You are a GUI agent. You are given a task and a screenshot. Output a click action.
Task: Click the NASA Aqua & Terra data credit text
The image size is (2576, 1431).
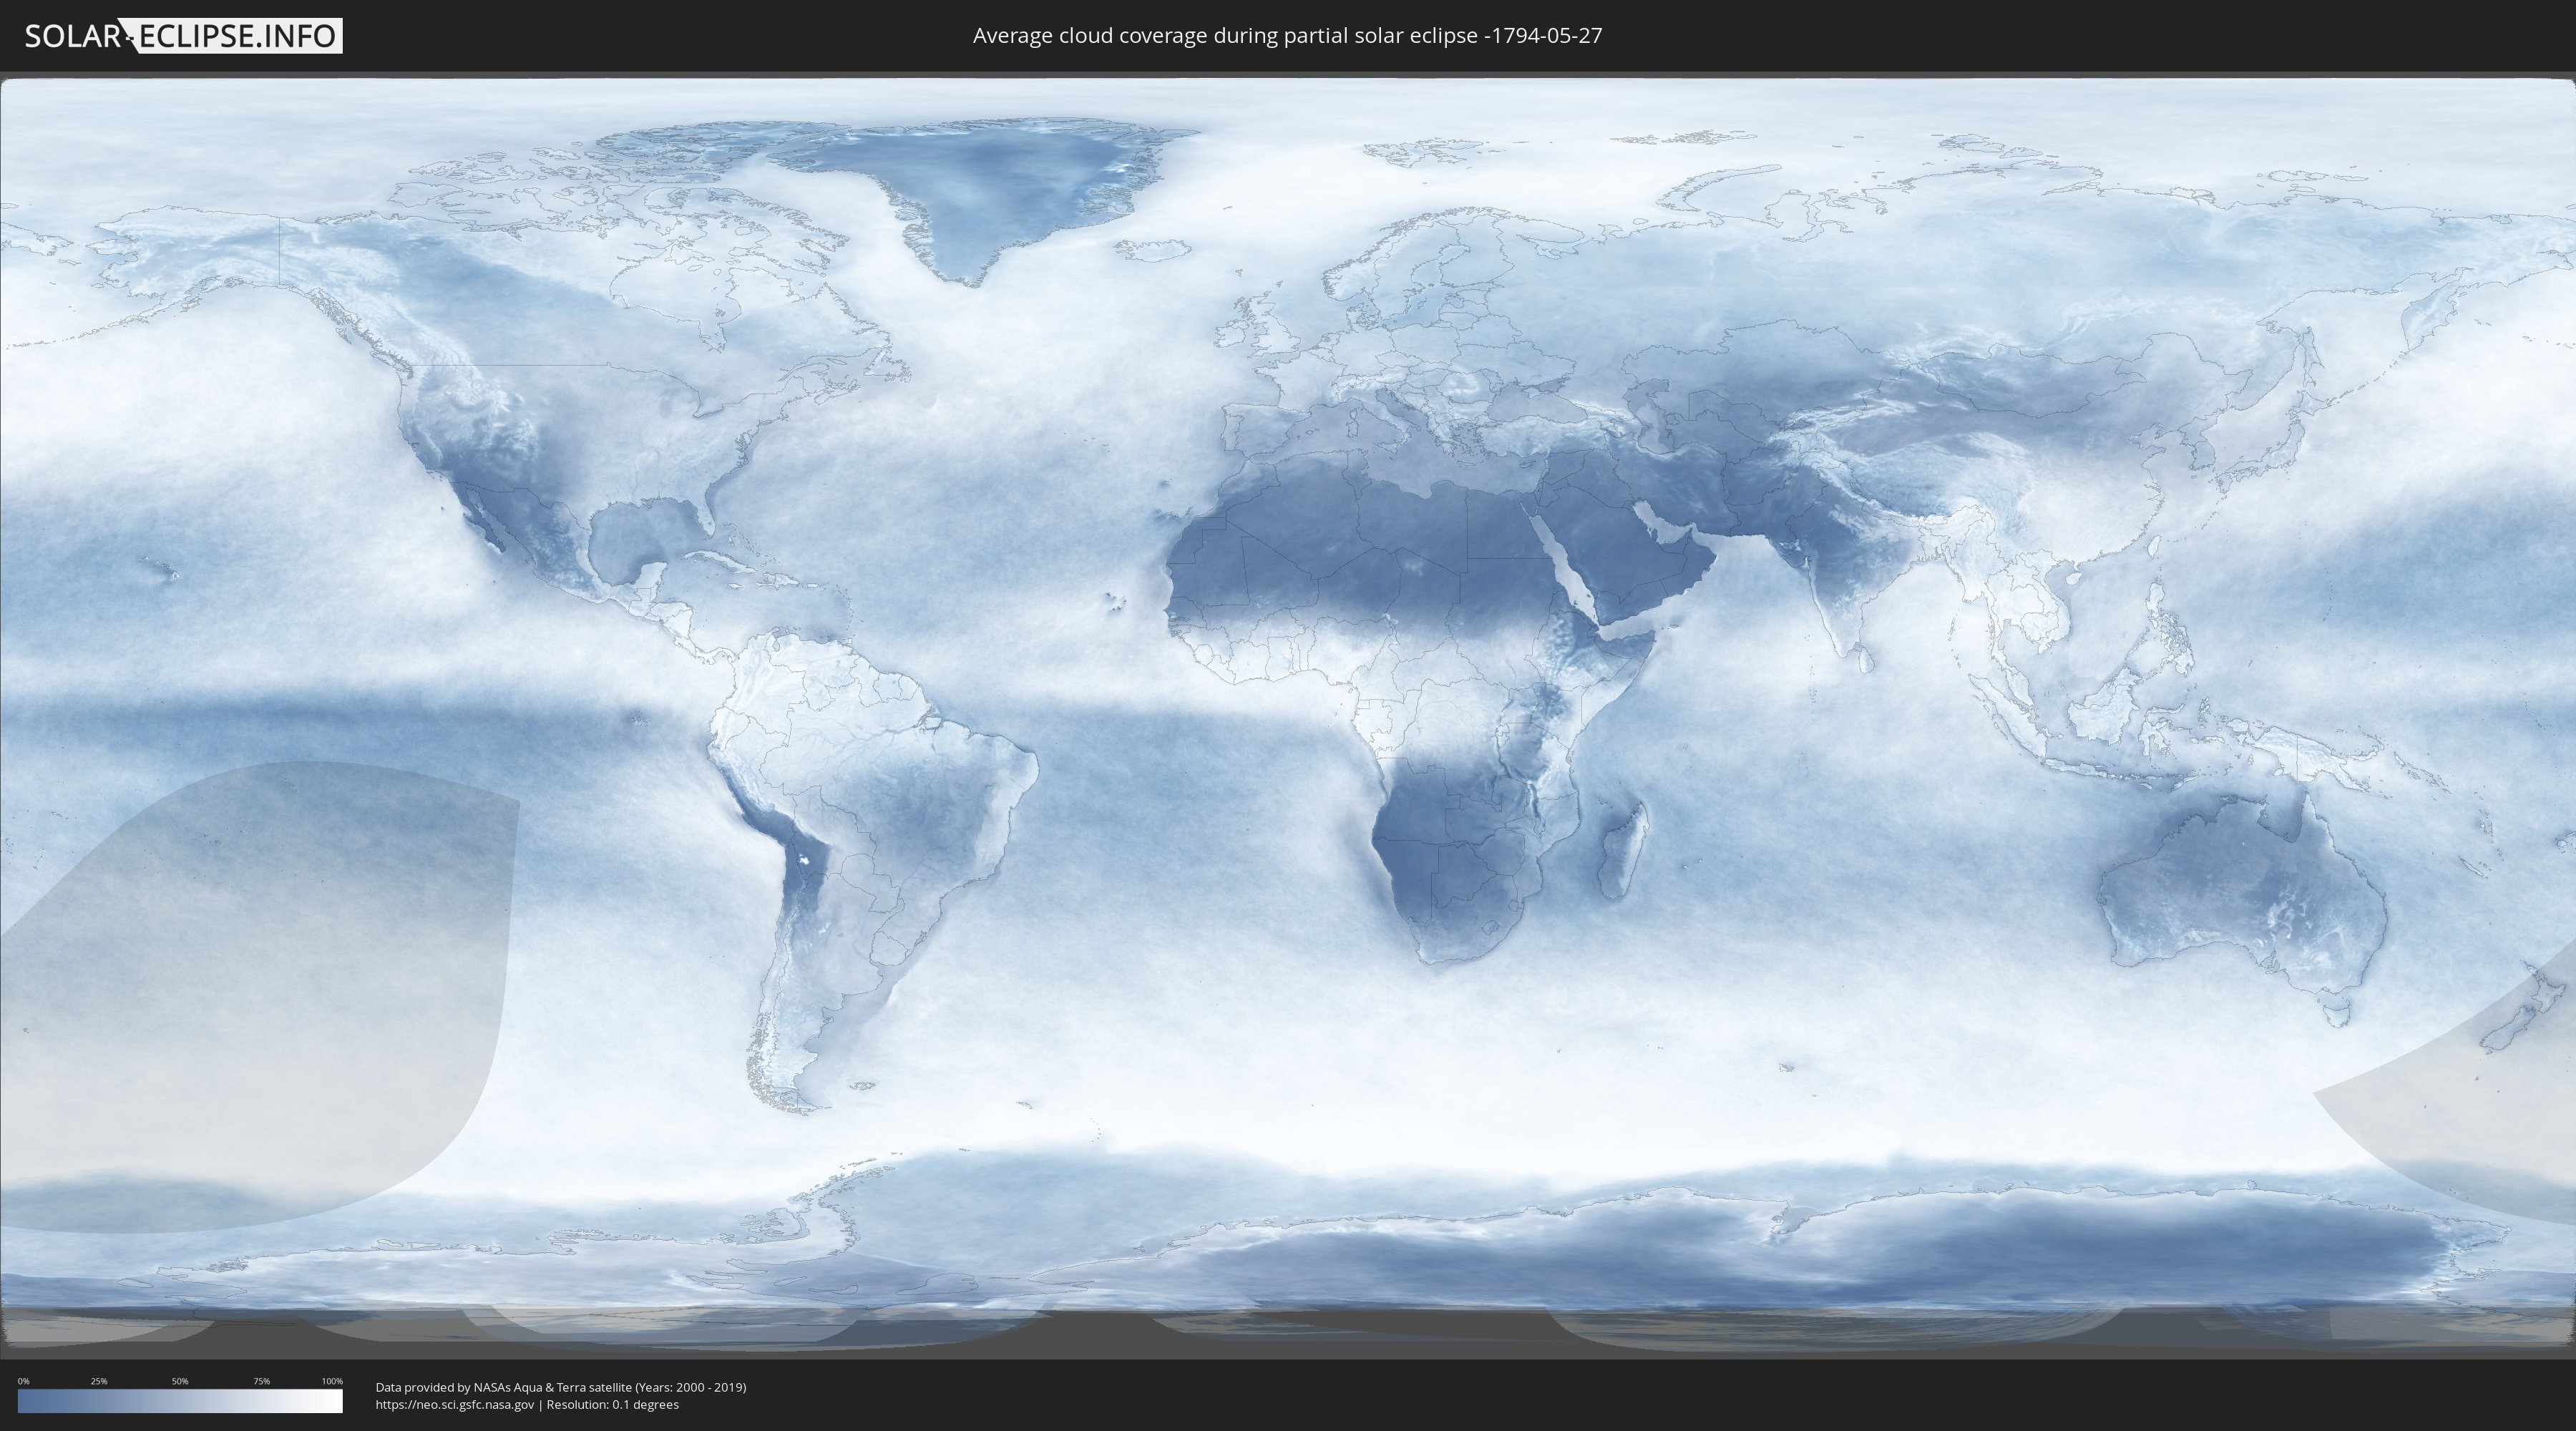pos(561,1387)
